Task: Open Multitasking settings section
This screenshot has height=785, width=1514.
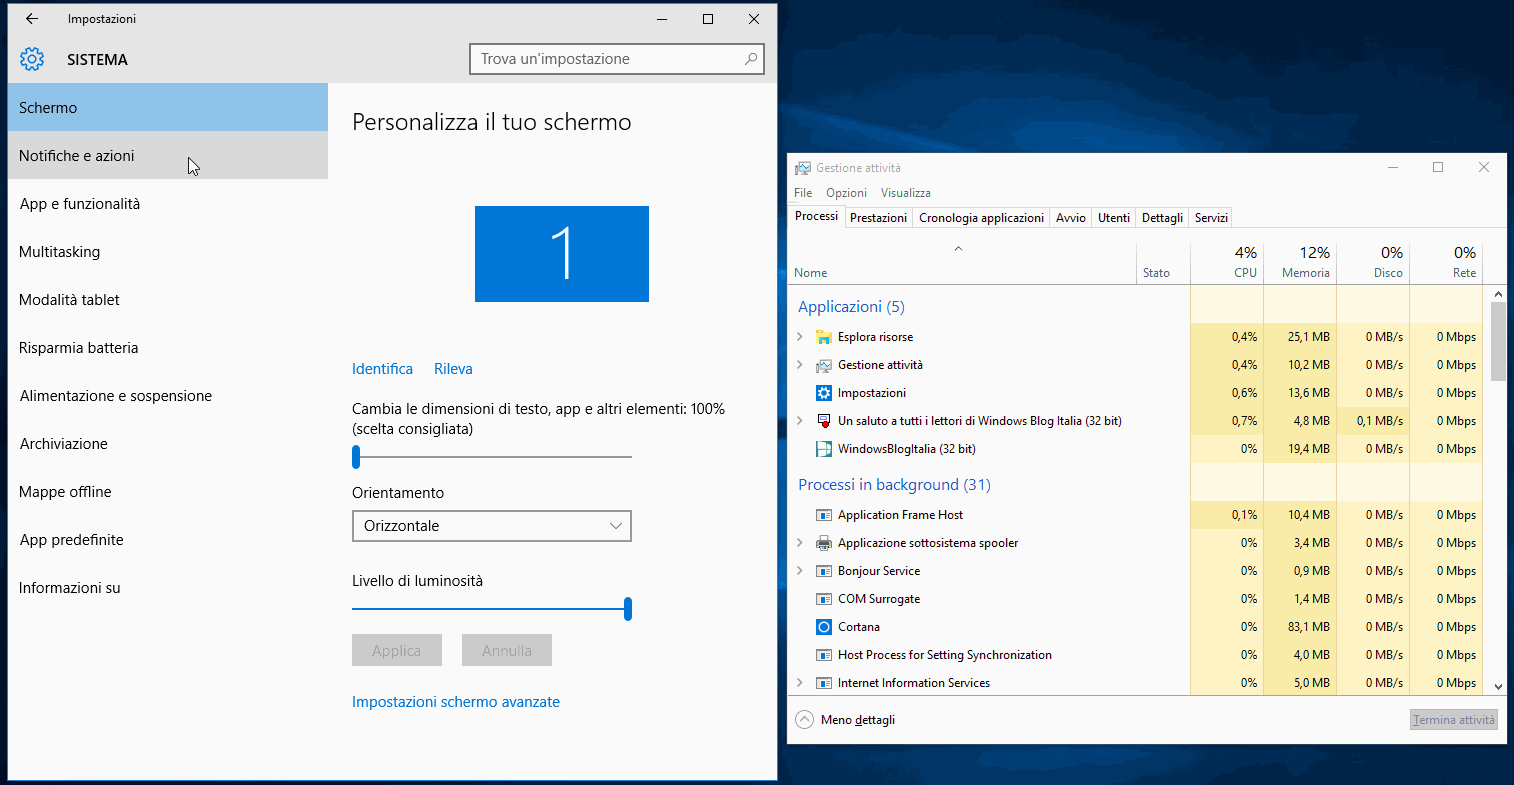Action: point(168,251)
